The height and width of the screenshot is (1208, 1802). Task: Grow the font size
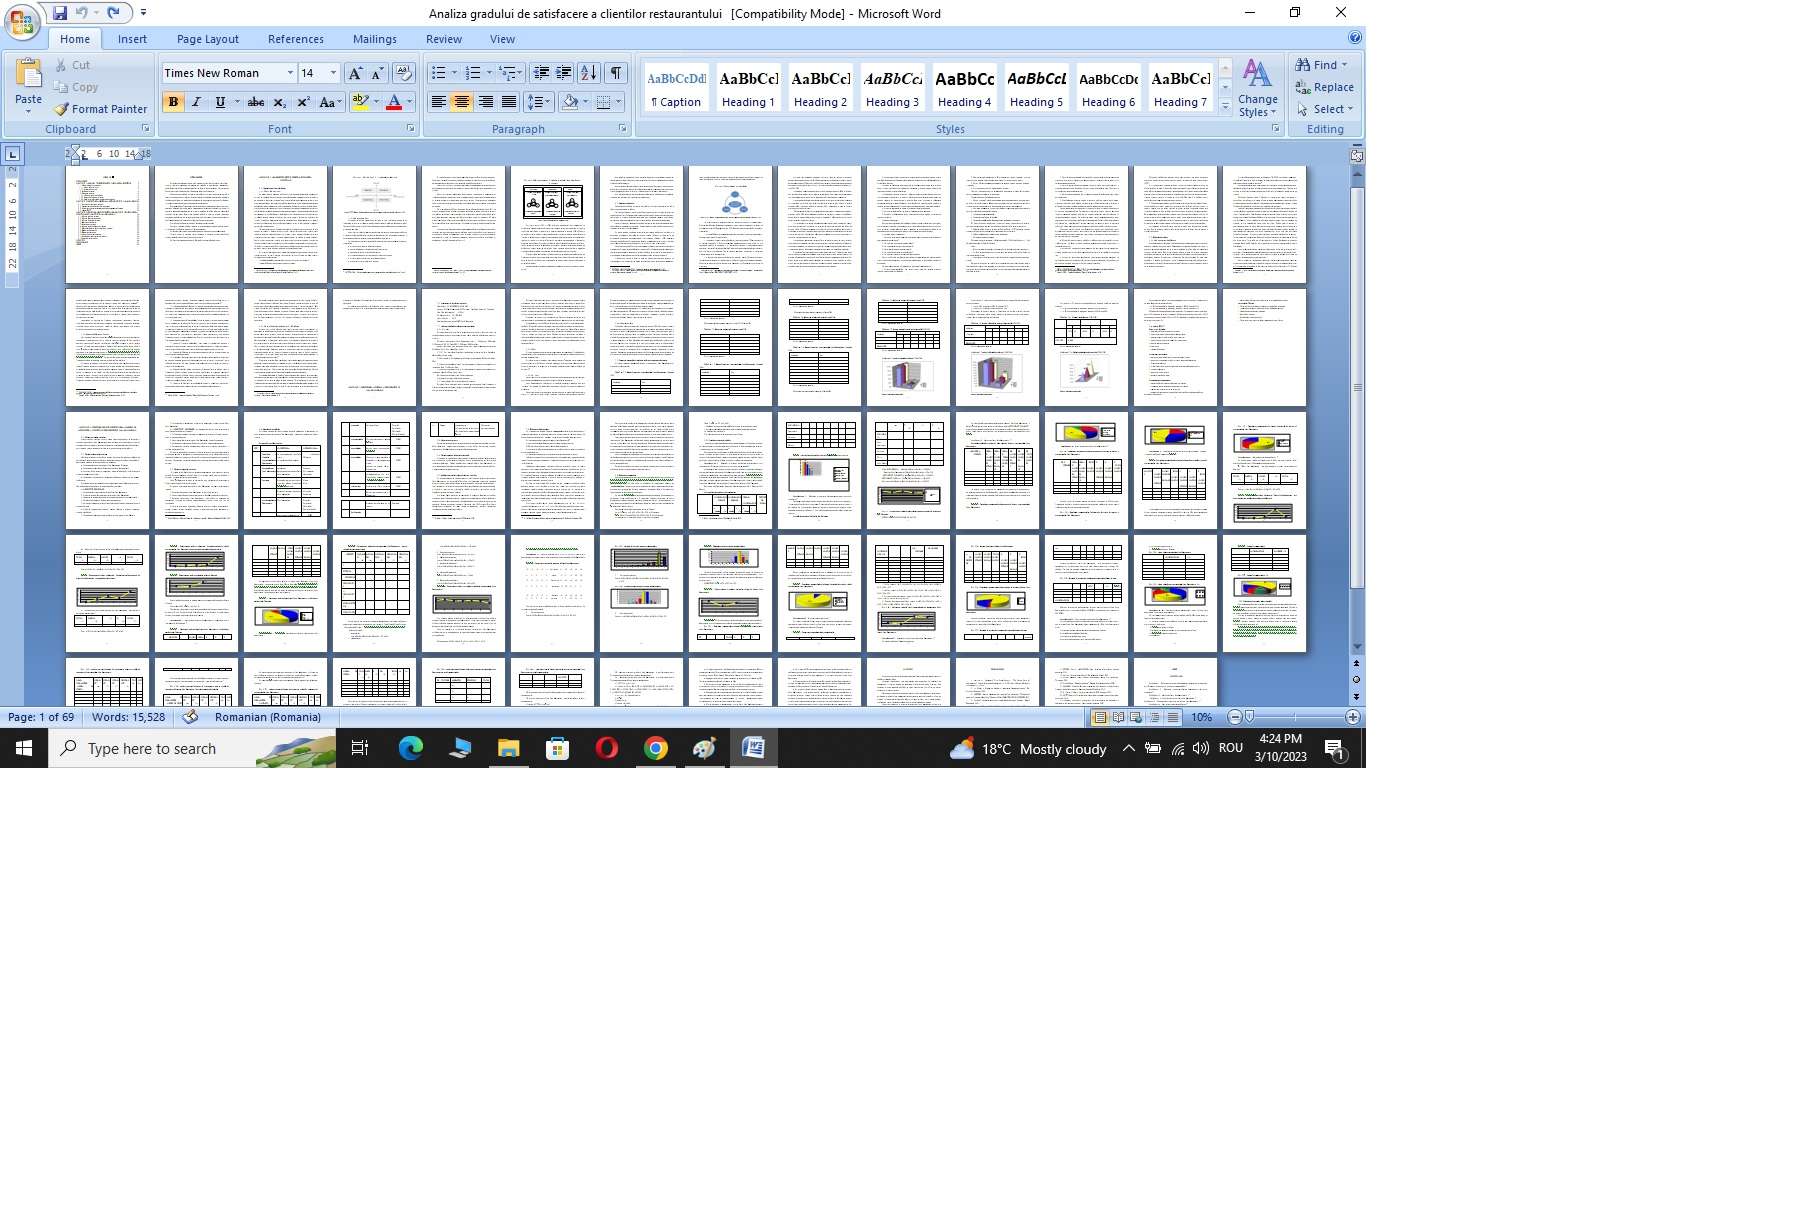pyautogui.click(x=355, y=73)
